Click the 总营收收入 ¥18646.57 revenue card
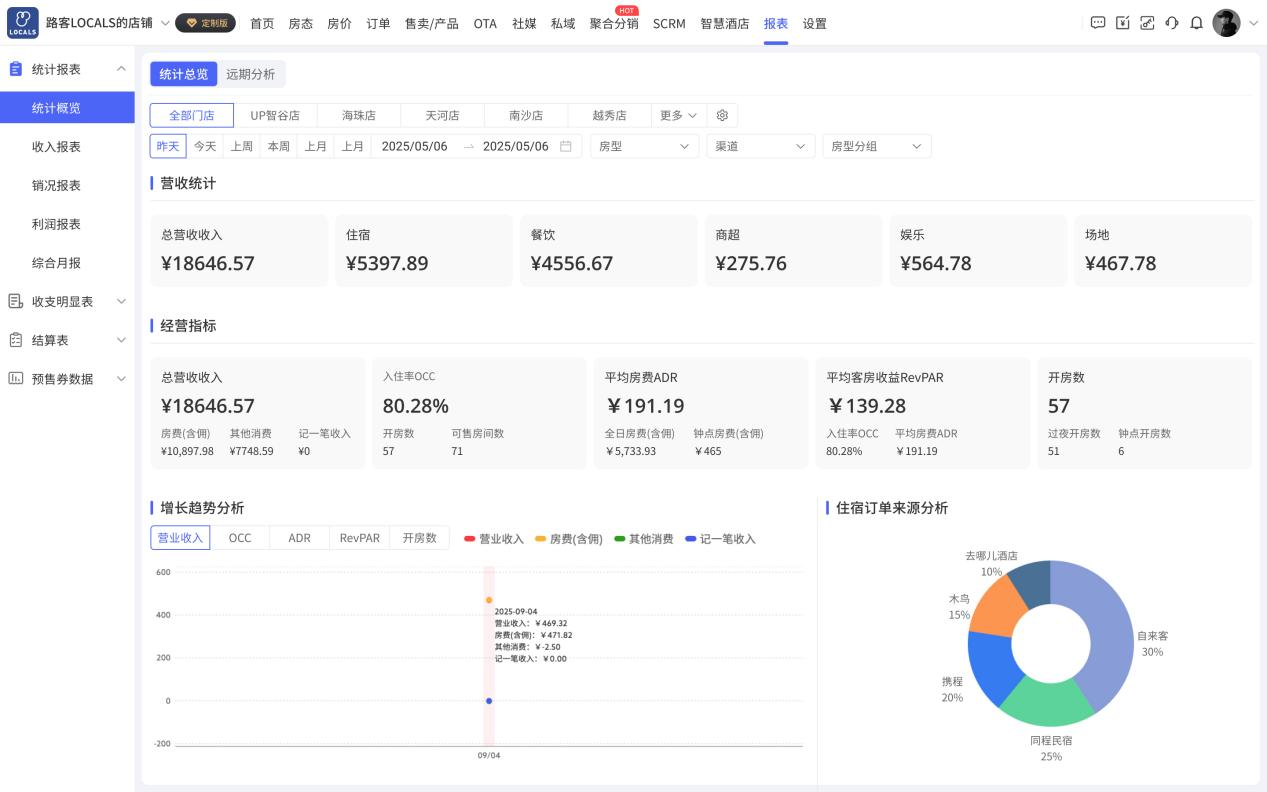 pyautogui.click(x=239, y=251)
